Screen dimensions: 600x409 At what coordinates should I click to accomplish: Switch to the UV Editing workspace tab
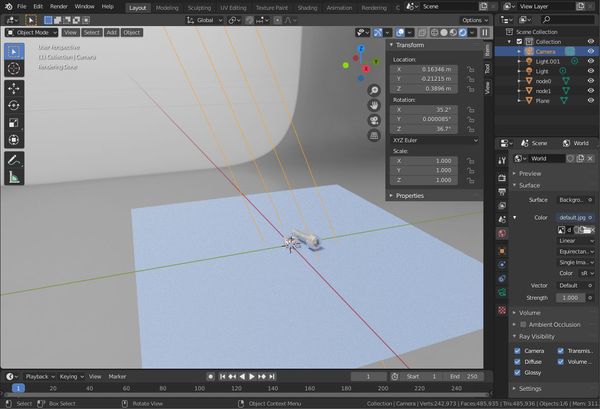point(233,8)
